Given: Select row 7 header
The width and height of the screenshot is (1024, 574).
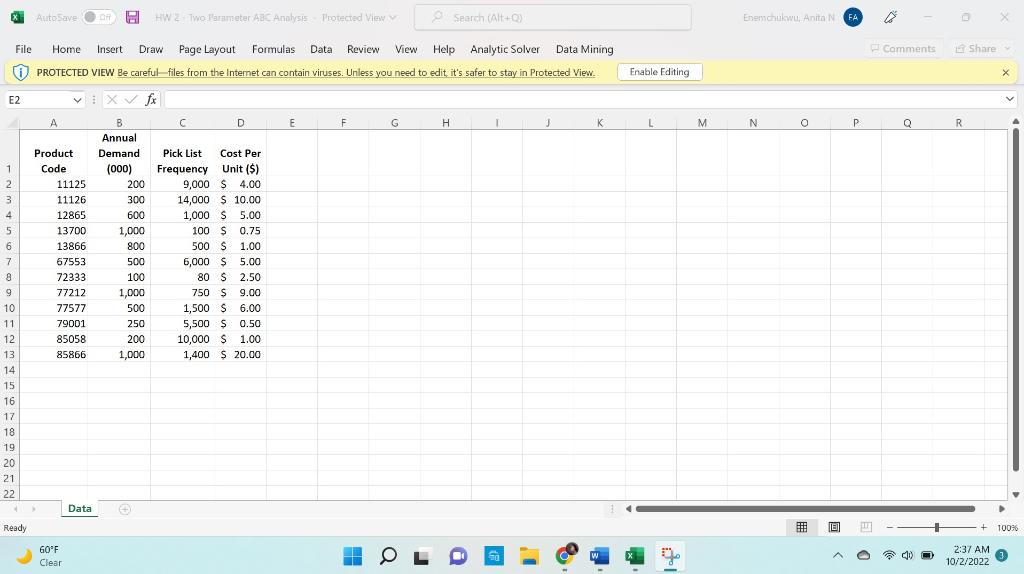Looking at the screenshot, I should point(9,262).
